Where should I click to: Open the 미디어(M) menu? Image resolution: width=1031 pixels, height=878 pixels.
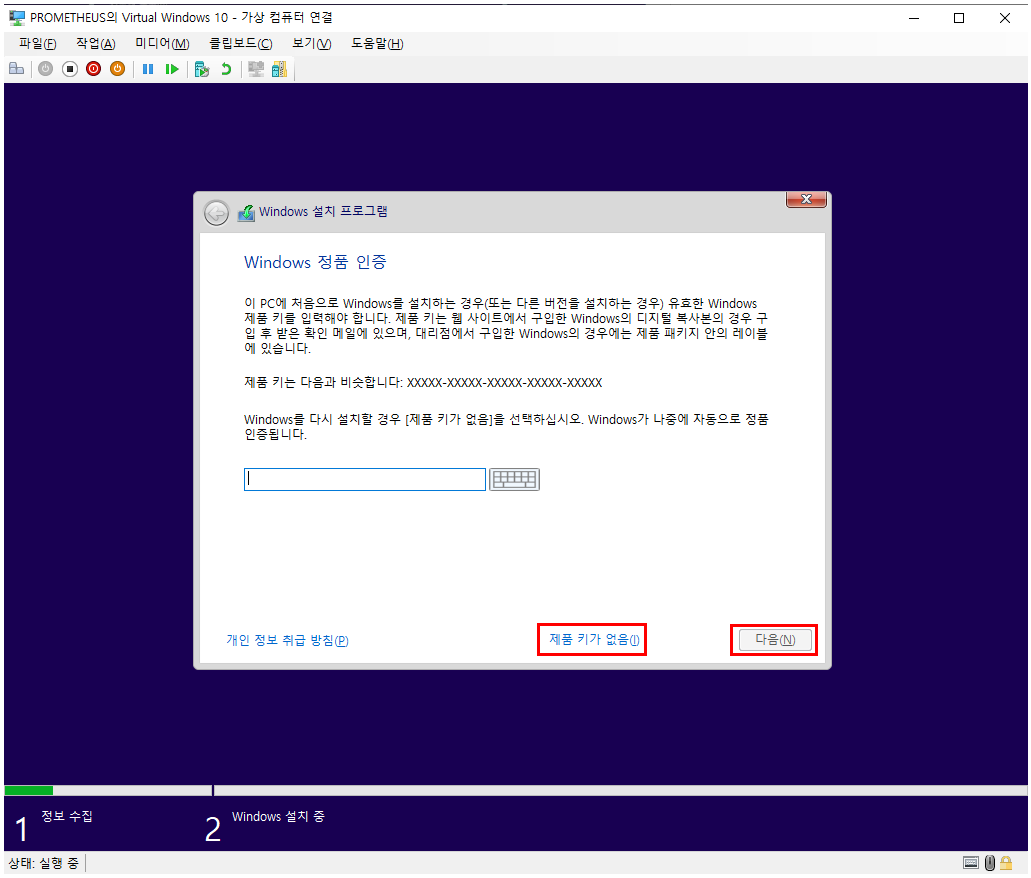coord(162,44)
